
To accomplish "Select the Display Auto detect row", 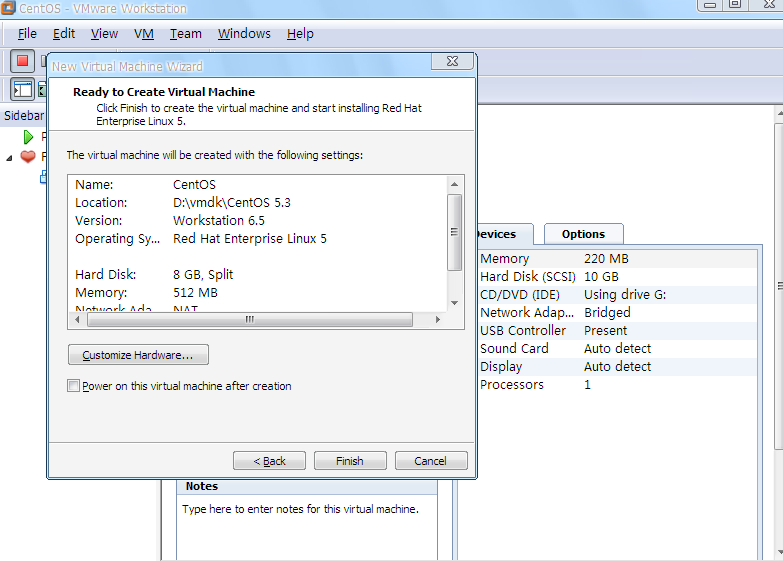I will click(x=617, y=366).
